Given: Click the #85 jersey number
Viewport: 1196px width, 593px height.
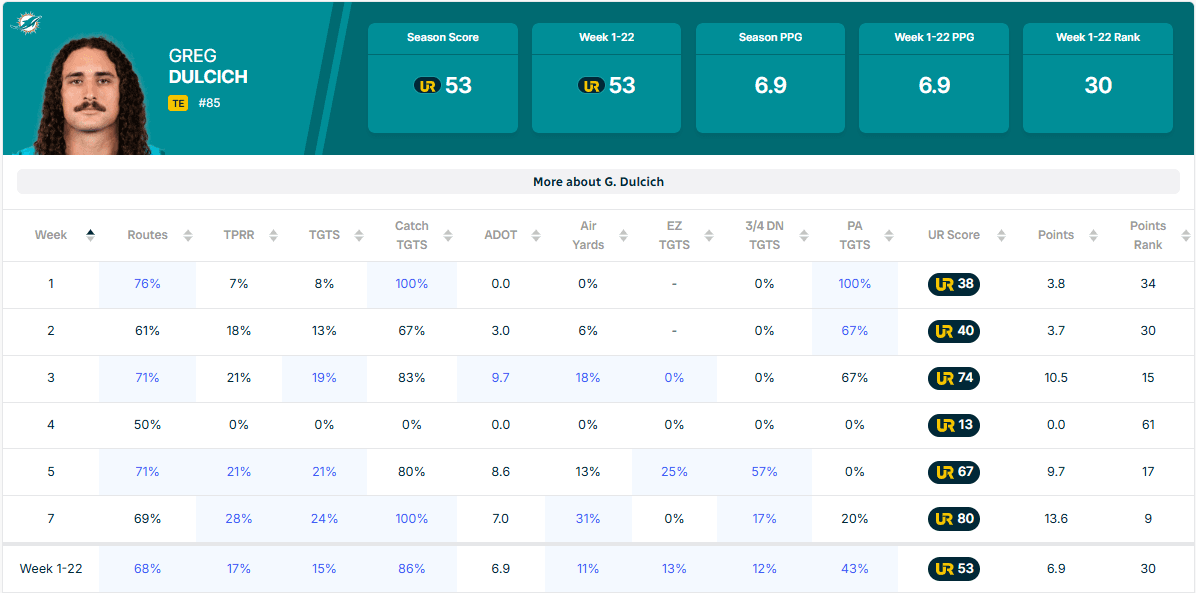Looking at the screenshot, I should click(x=209, y=103).
